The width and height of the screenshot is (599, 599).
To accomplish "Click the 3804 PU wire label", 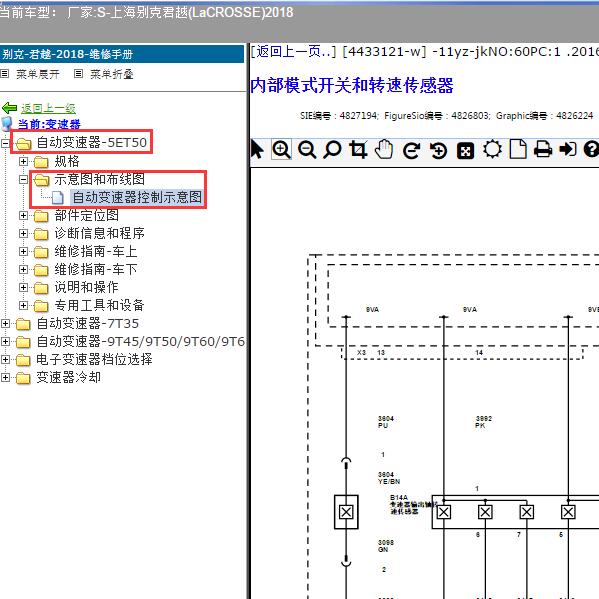I will [x=385, y=422].
